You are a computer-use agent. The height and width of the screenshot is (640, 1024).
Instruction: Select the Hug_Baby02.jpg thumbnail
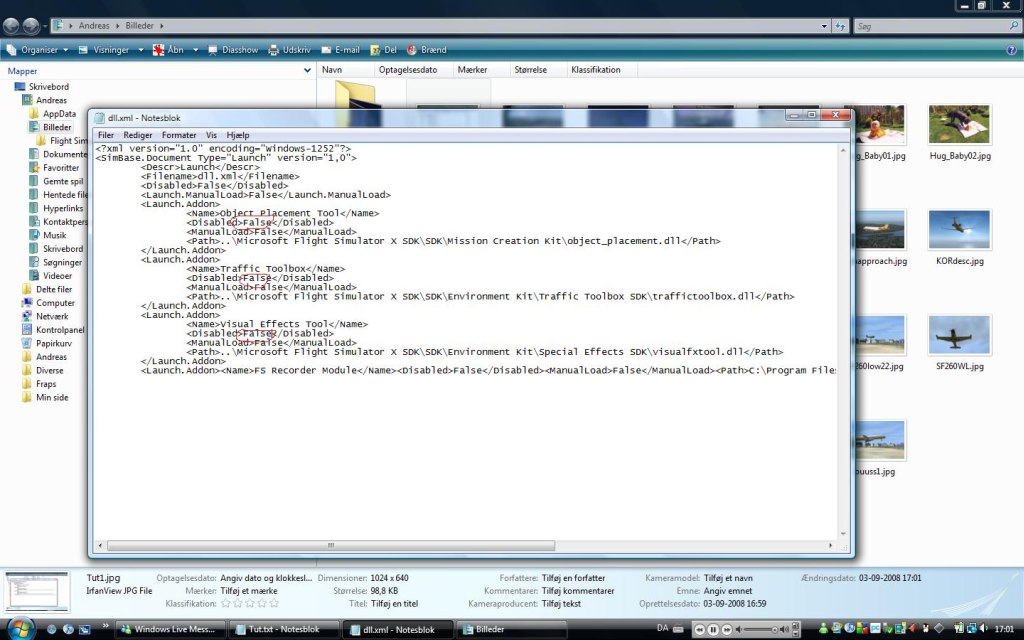pyautogui.click(x=959, y=132)
